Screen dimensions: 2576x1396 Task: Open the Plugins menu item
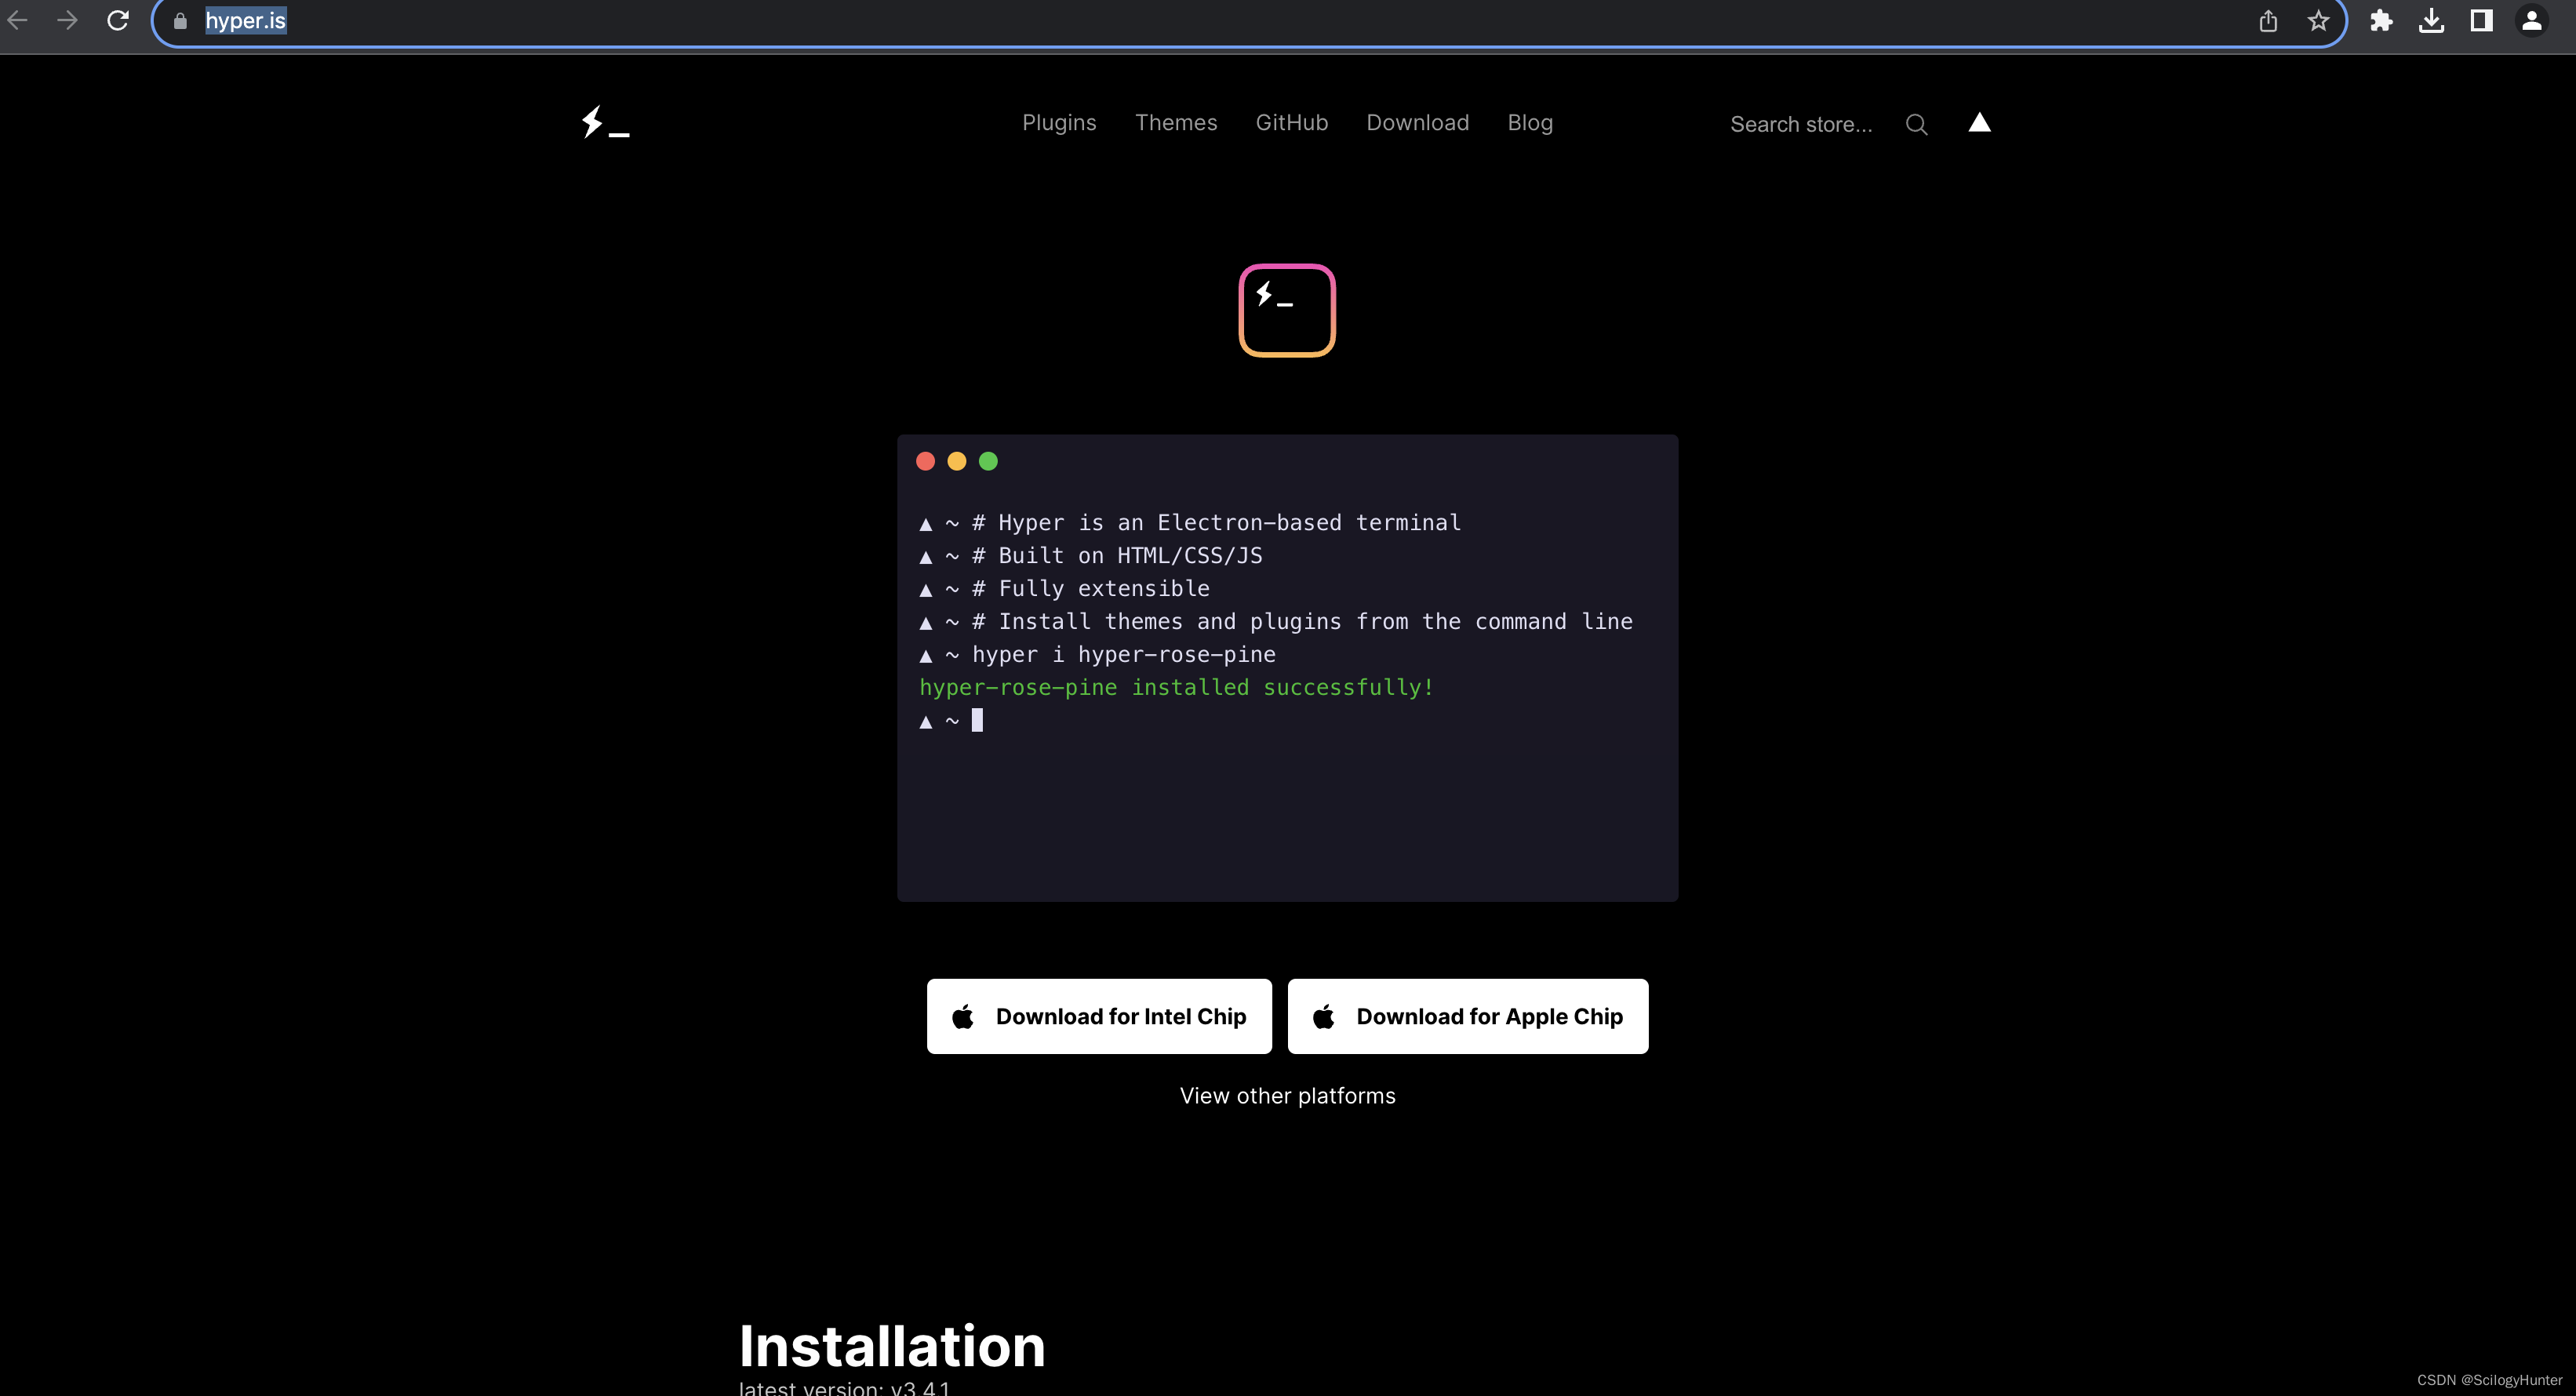pos(1059,122)
